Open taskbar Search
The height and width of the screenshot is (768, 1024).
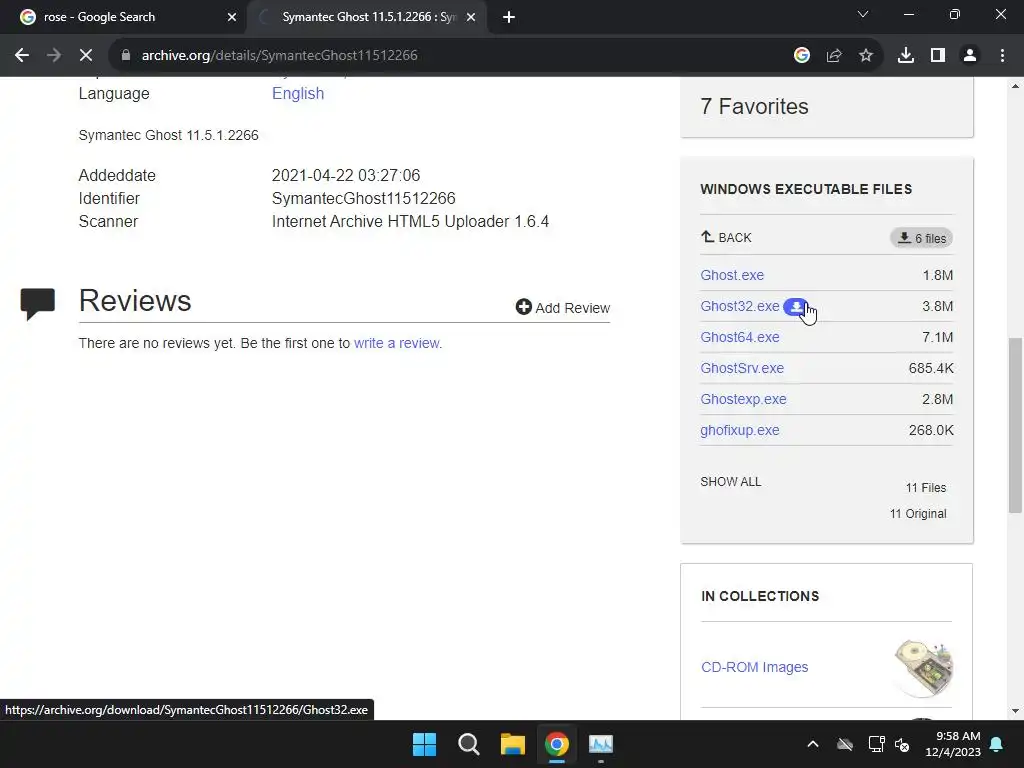click(x=468, y=744)
